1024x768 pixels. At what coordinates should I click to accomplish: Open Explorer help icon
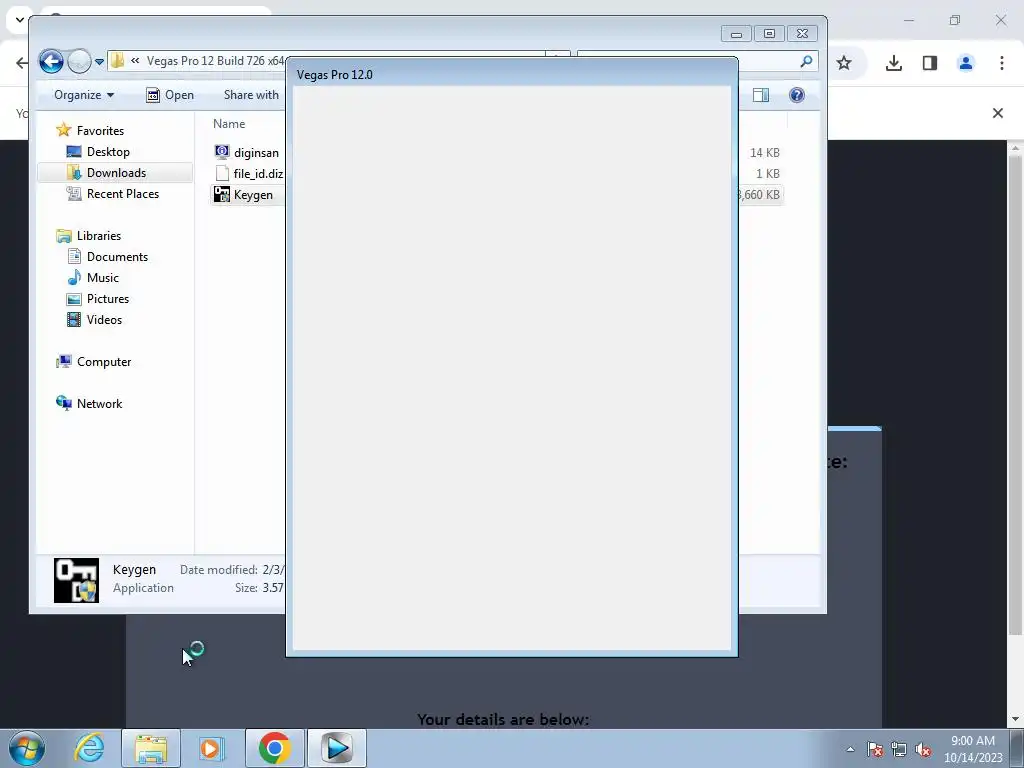pyautogui.click(x=797, y=95)
